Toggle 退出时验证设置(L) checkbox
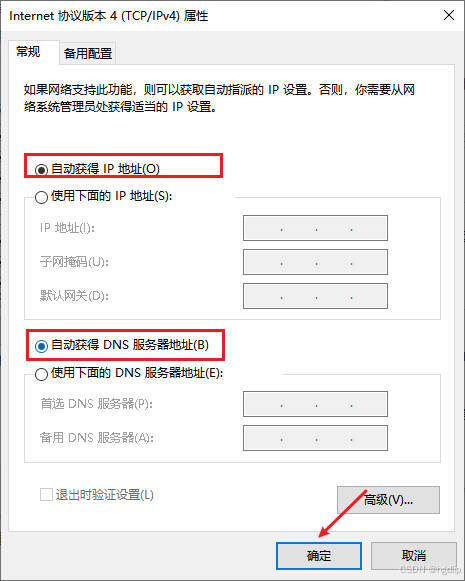 [x=46, y=494]
